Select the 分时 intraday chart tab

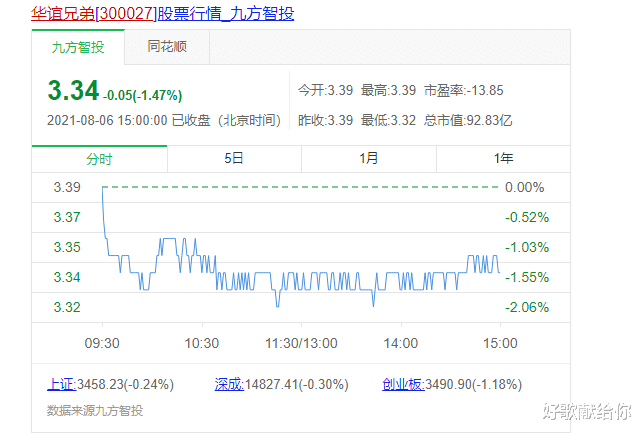click(x=99, y=159)
